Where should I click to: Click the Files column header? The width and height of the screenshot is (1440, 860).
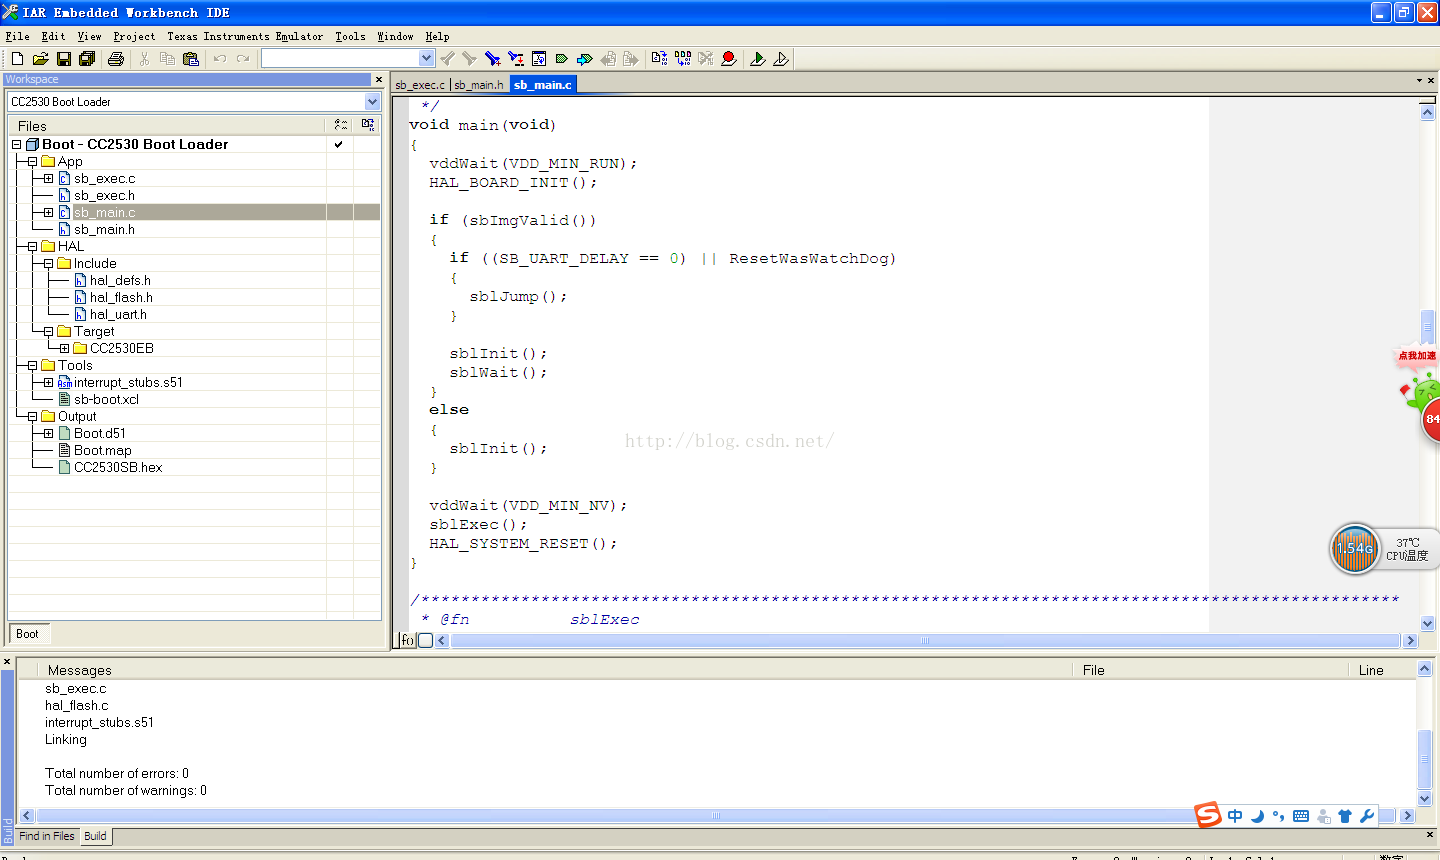[x=167, y=126]
